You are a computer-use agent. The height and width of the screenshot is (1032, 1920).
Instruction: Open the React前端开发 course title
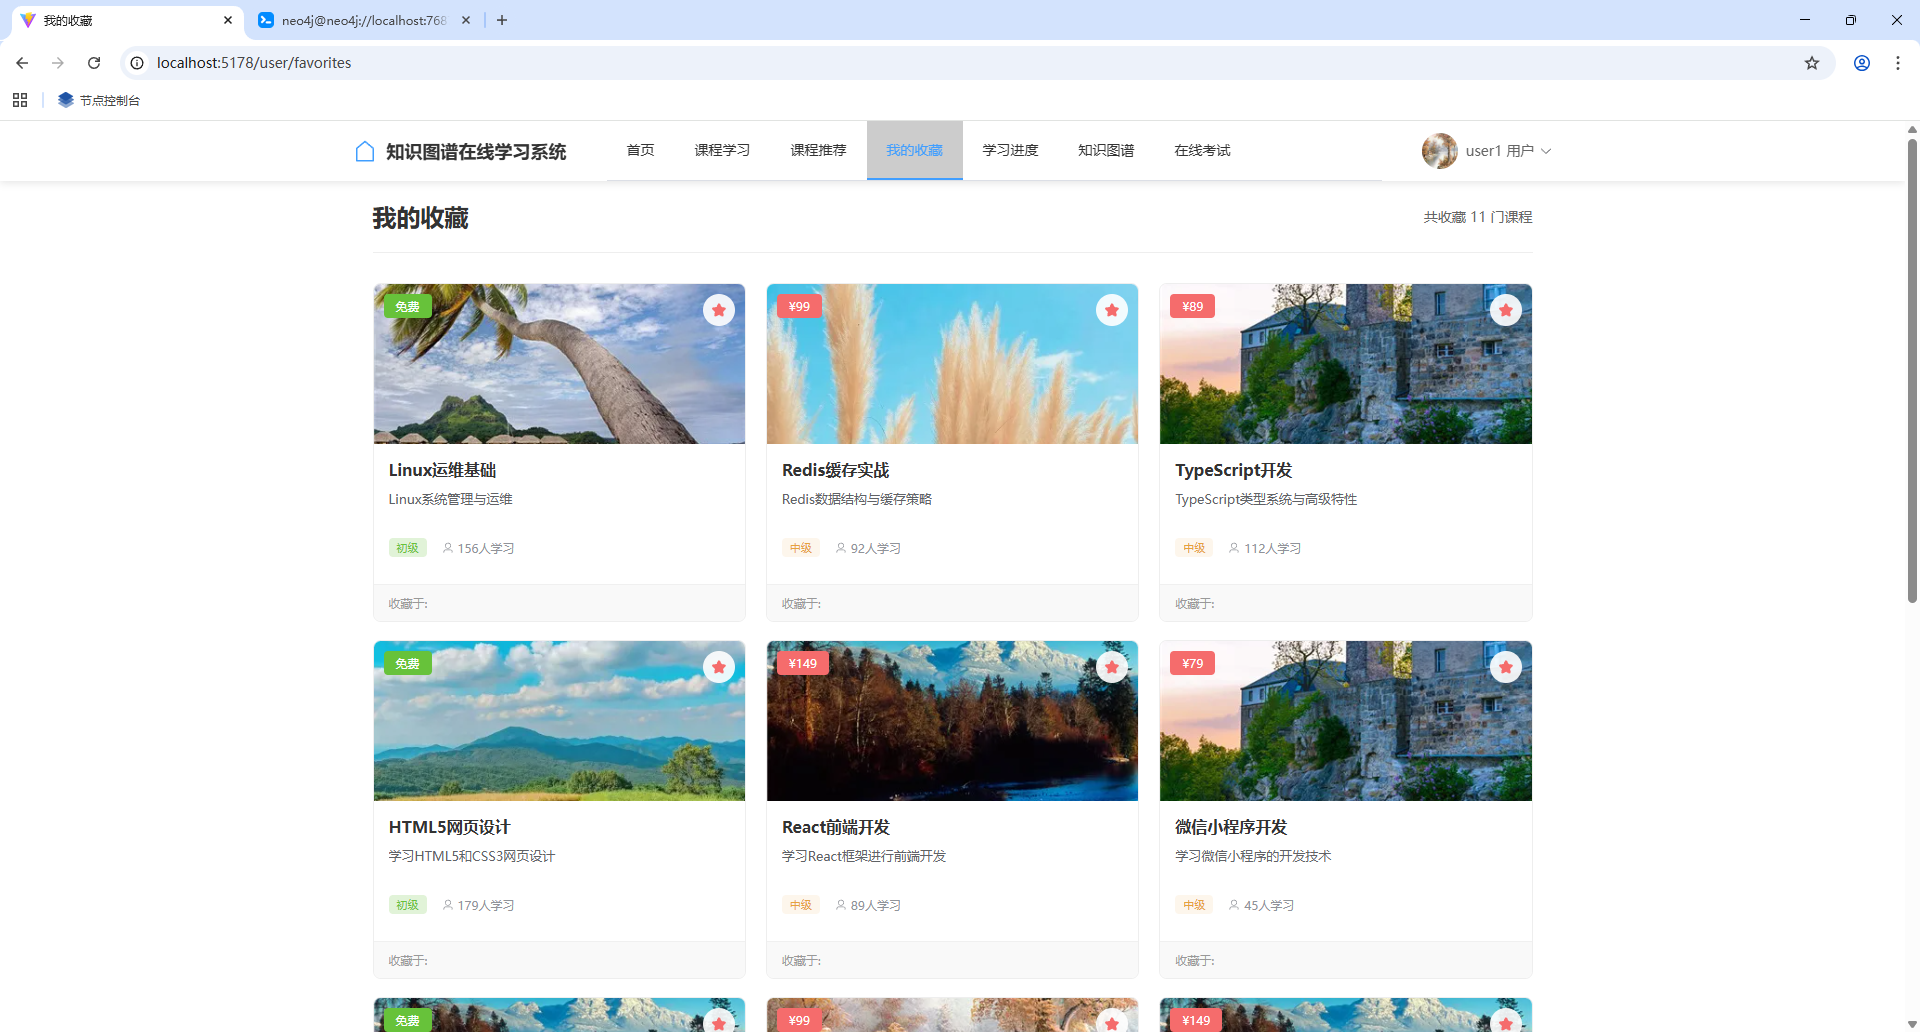[x=835, y=827]
